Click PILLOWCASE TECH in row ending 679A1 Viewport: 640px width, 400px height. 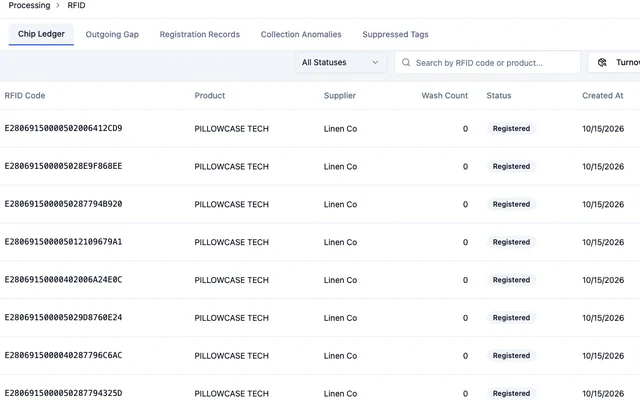(x=231, y=242)
